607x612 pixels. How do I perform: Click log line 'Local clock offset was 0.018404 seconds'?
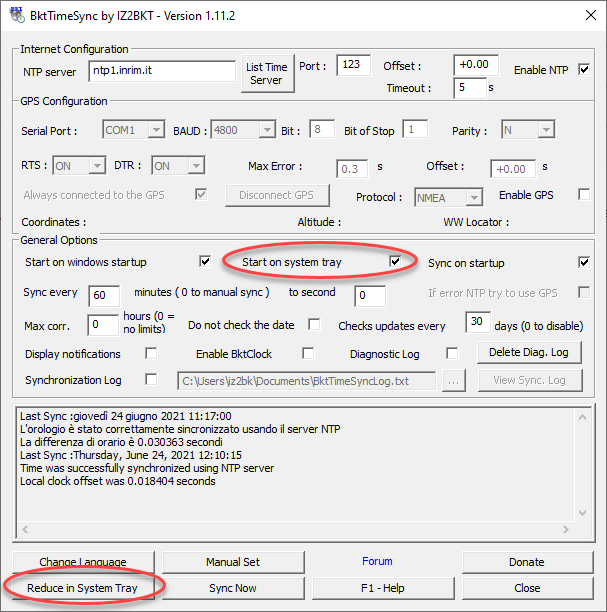117,481
